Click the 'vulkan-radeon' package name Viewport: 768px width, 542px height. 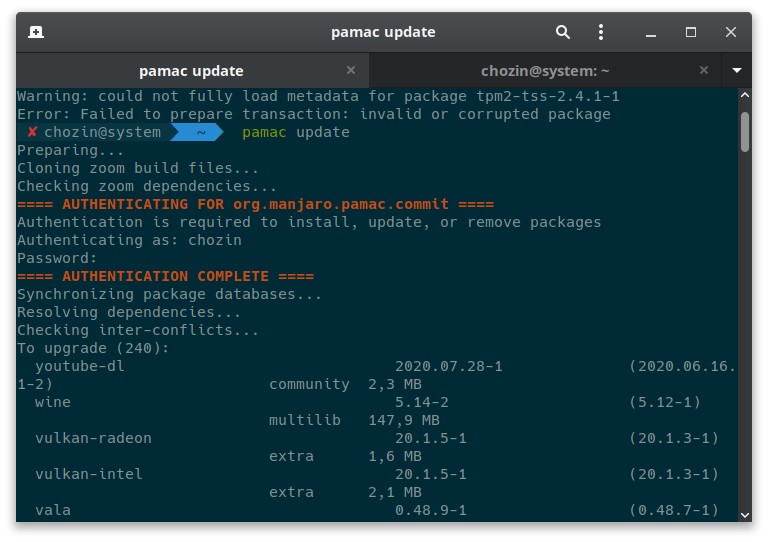coord(94,438)
